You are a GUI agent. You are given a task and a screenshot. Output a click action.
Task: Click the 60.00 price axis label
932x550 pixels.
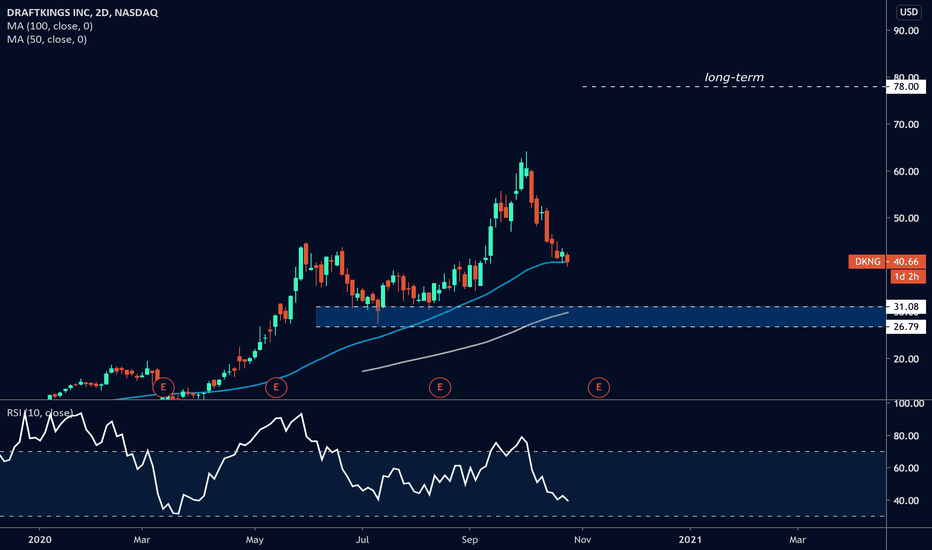(906, 172)
